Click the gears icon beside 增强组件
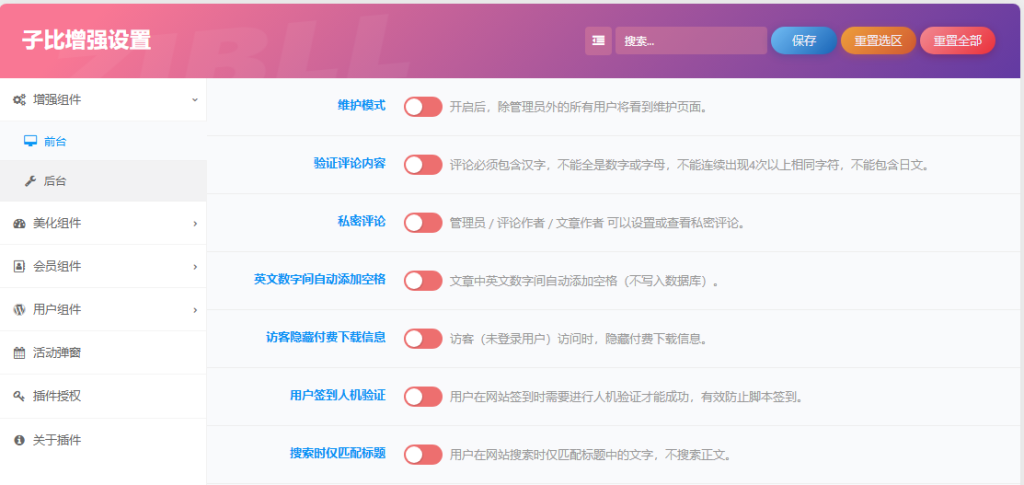 pyautogui.click(x=20, y=100)
